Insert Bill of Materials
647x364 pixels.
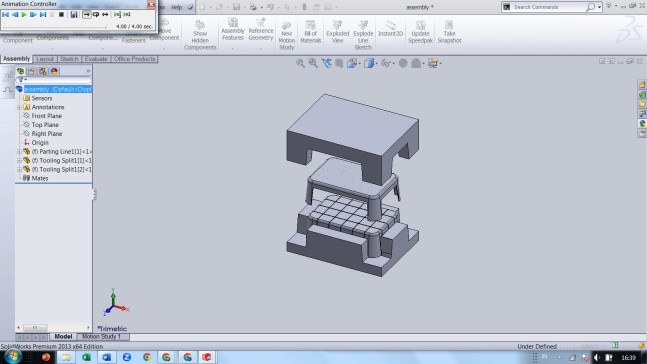tap(310, 32)
